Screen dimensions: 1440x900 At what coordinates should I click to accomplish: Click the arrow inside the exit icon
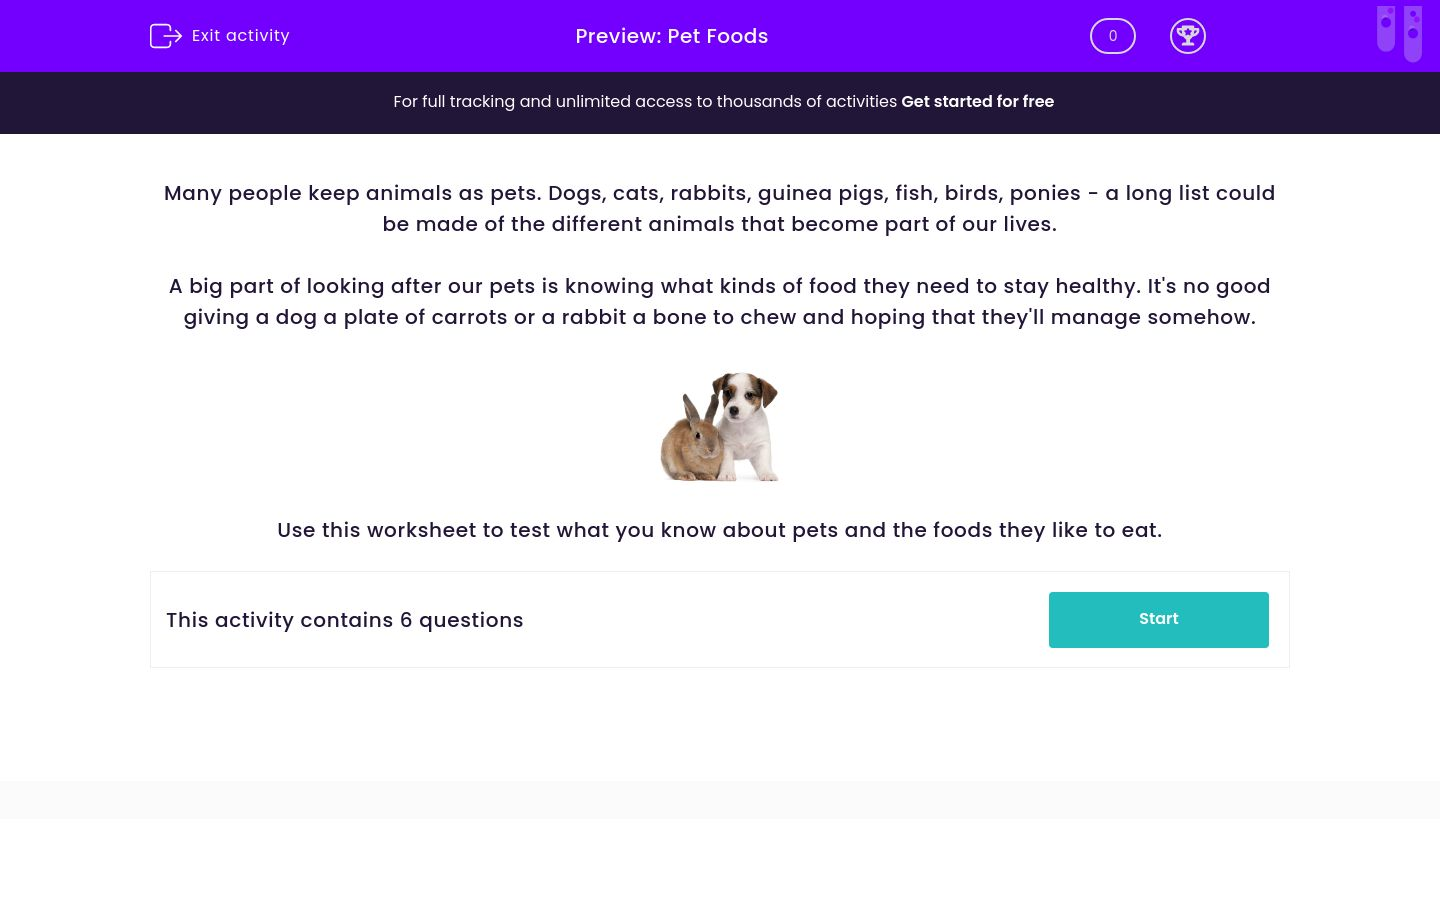coord(172,36)
